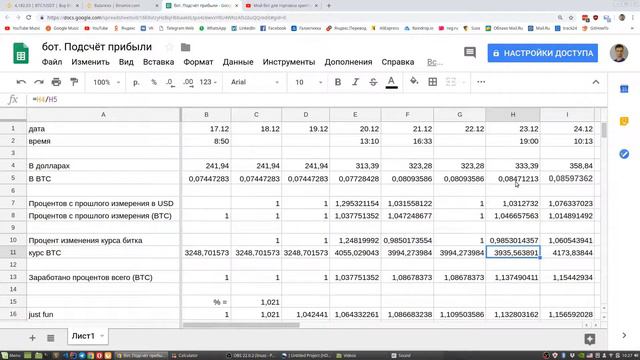Click the Redo icon in toolbar
This screenshot has height=360, width=640.
pos(39,82)
